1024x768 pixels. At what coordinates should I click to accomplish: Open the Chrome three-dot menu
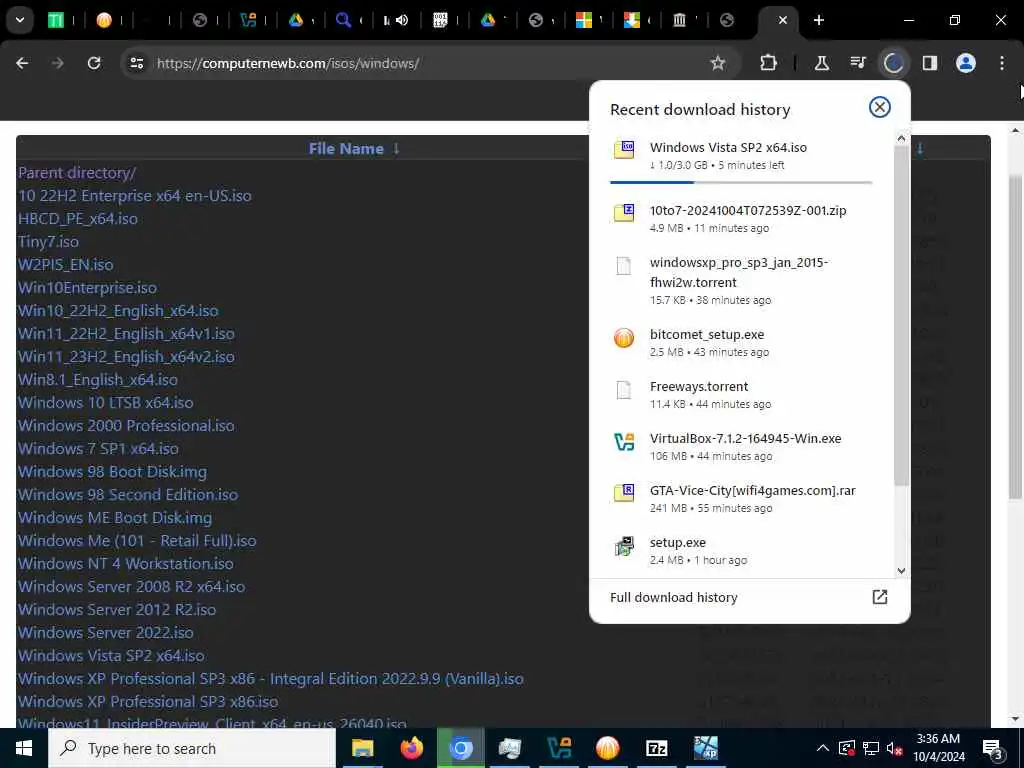click(1002, 63)
